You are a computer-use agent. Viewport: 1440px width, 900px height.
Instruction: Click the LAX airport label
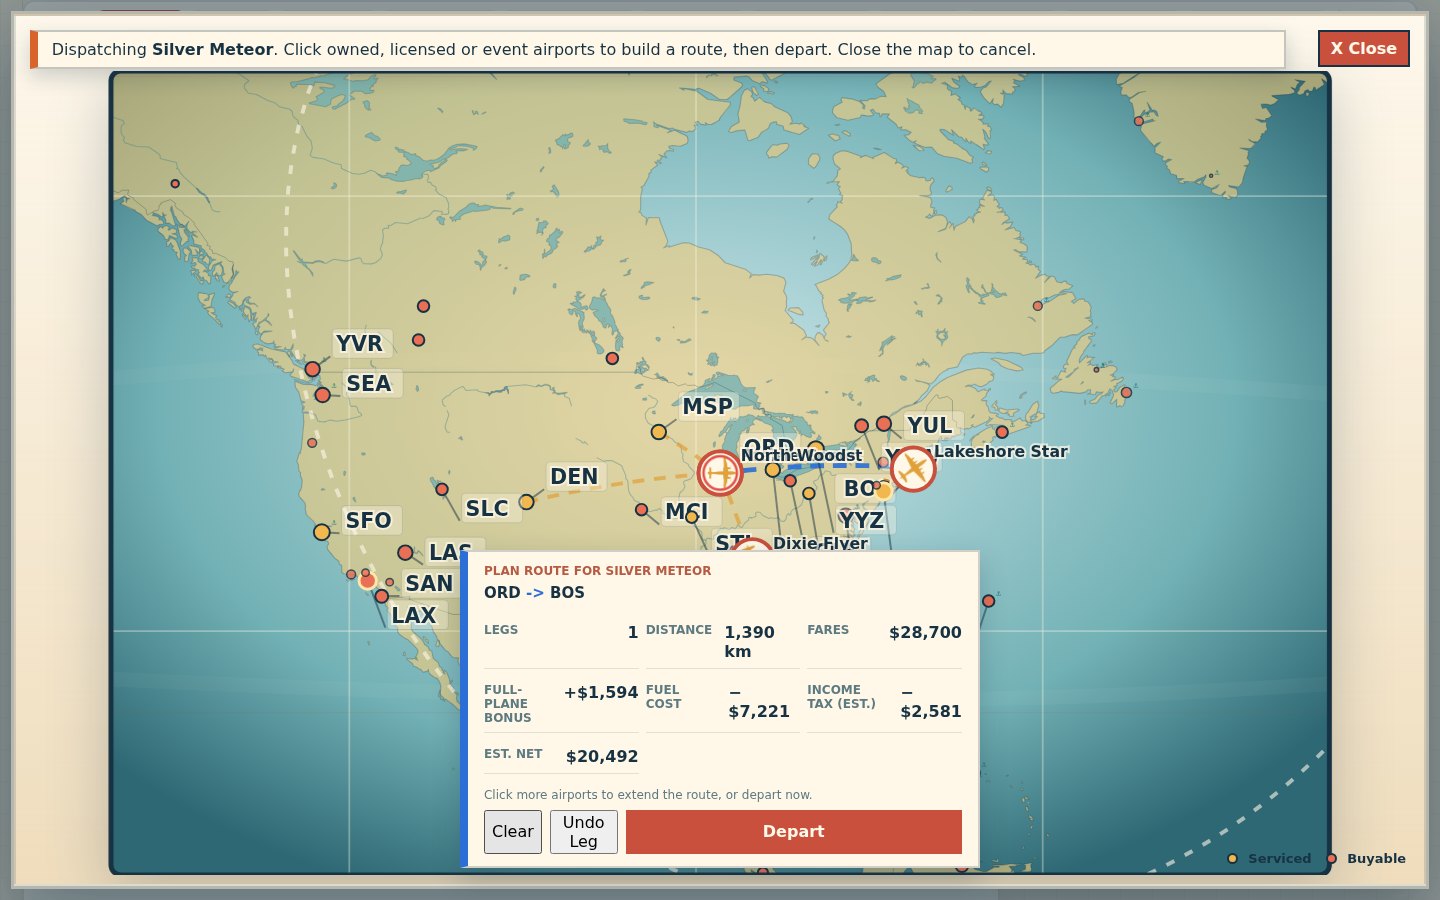414,615
